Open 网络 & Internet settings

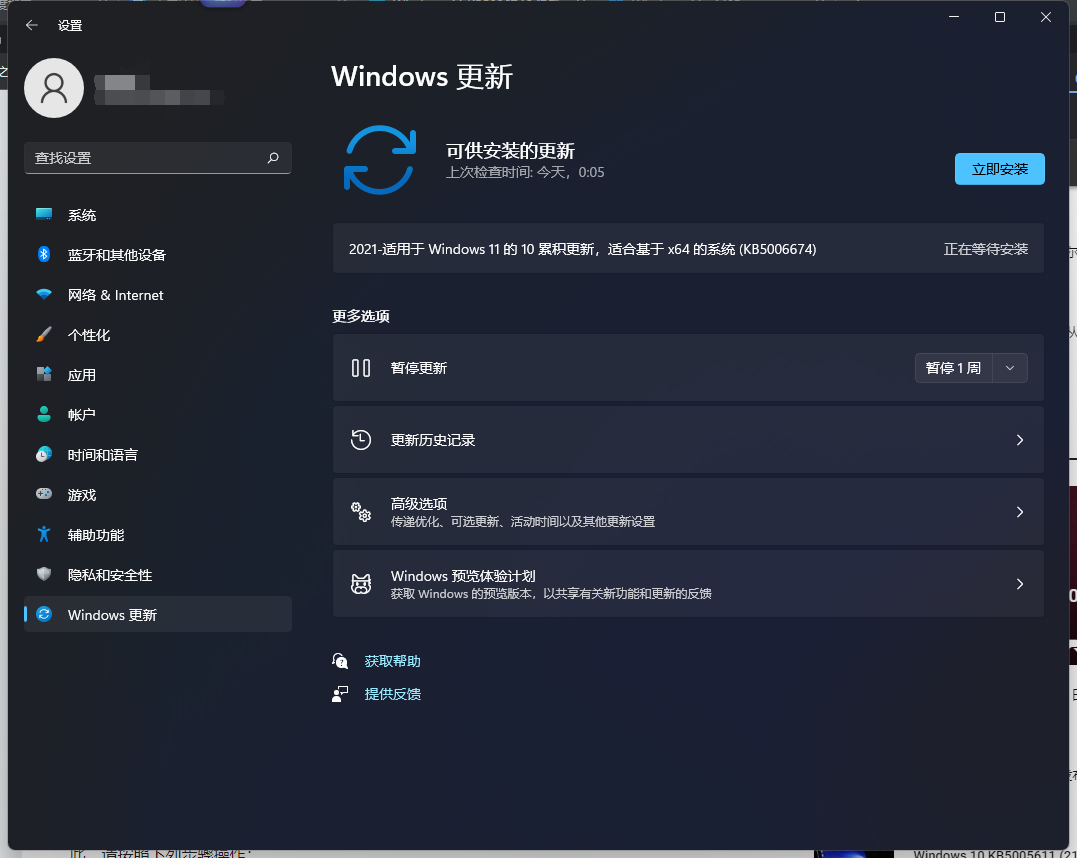pos(158,295)
